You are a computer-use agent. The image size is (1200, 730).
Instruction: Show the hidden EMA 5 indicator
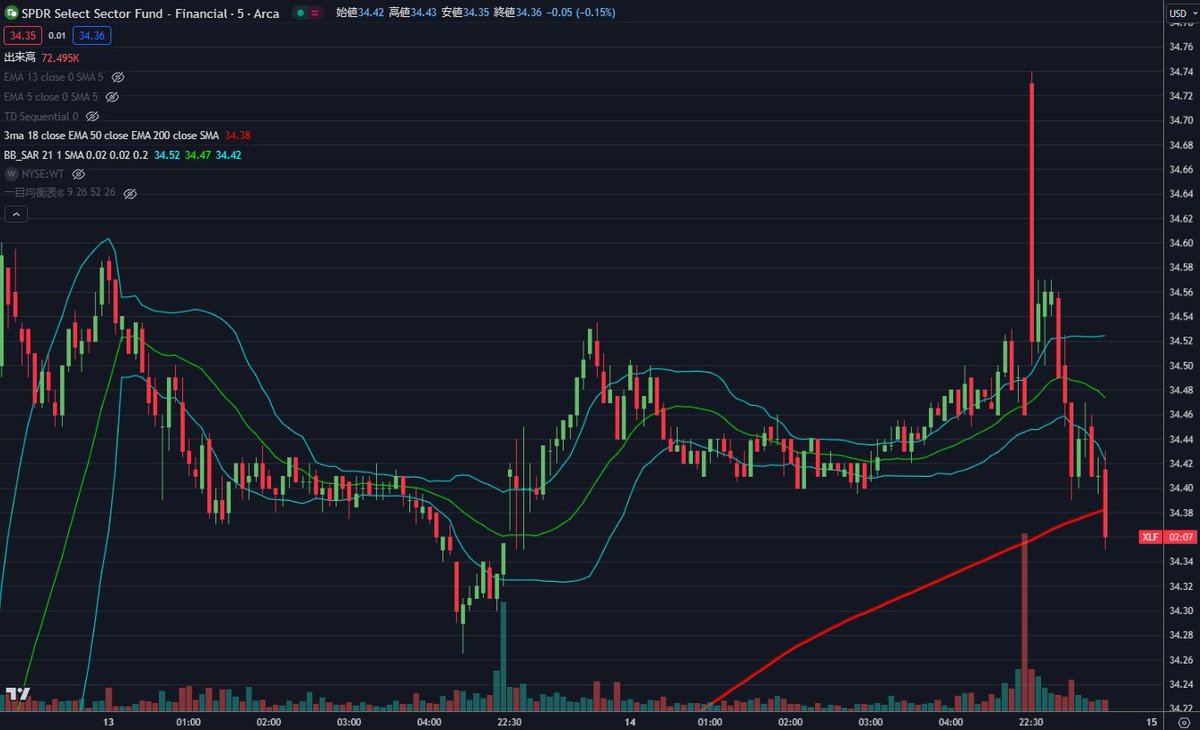pos(112,97)
